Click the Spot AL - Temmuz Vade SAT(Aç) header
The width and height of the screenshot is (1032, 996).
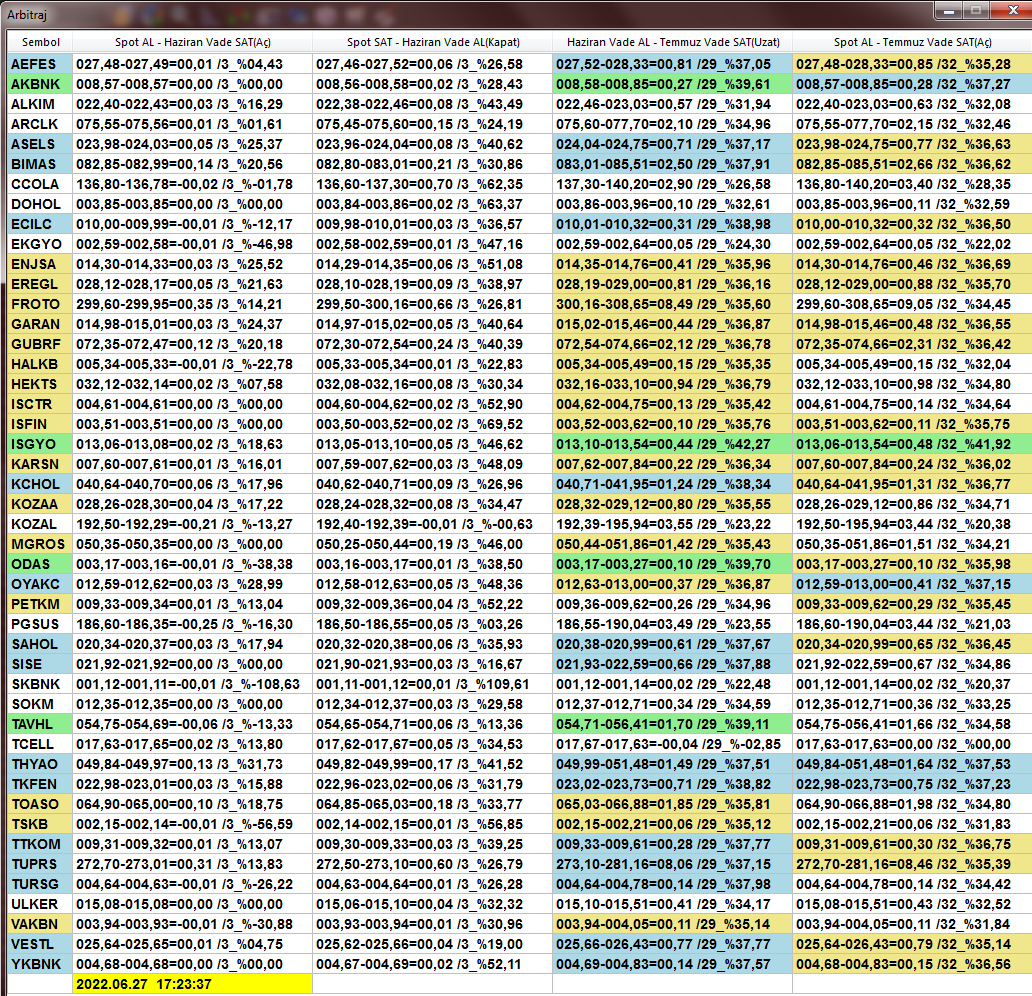click(x=912, y=42)
